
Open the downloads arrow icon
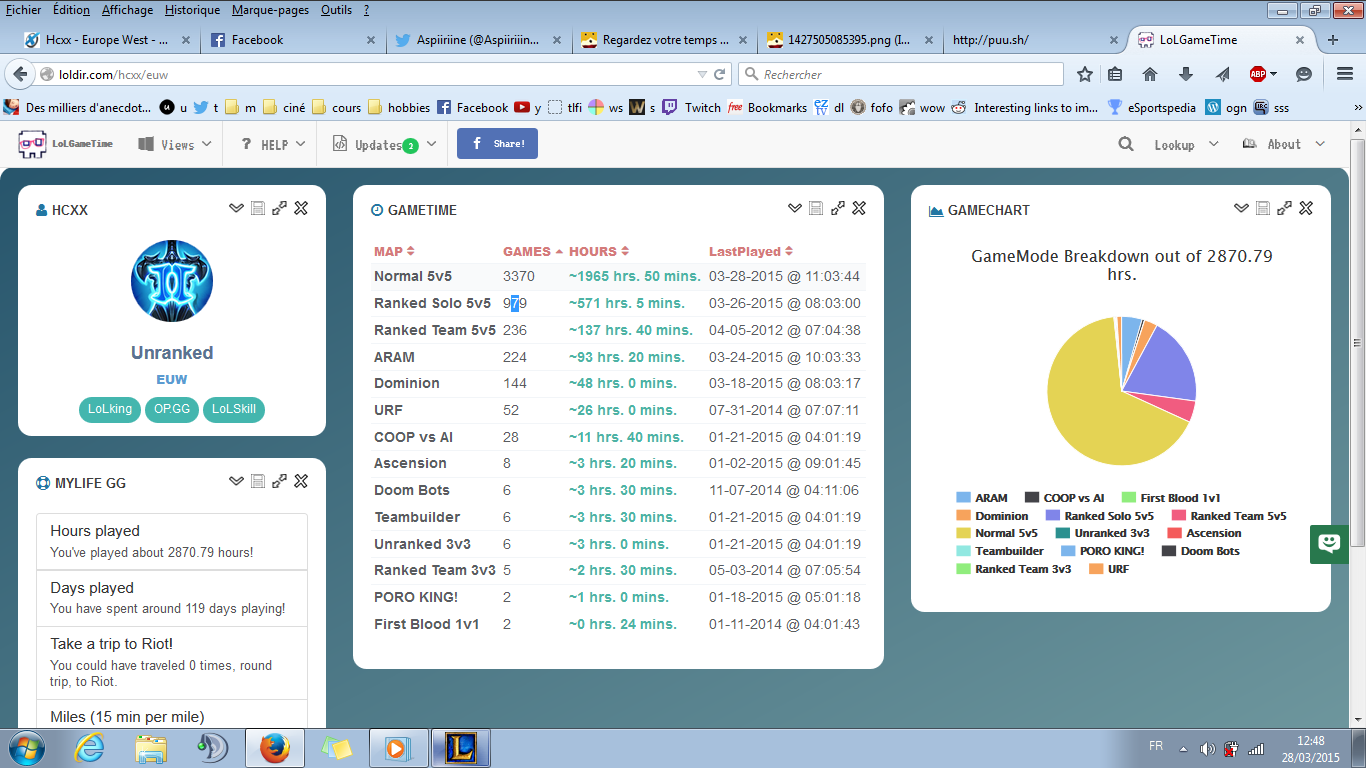click(x=1186, y=74)
